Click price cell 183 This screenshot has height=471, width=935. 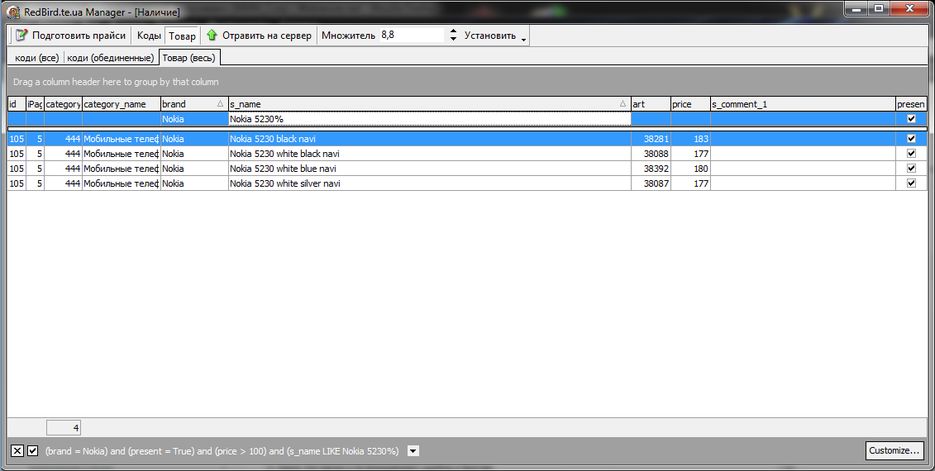691,138
